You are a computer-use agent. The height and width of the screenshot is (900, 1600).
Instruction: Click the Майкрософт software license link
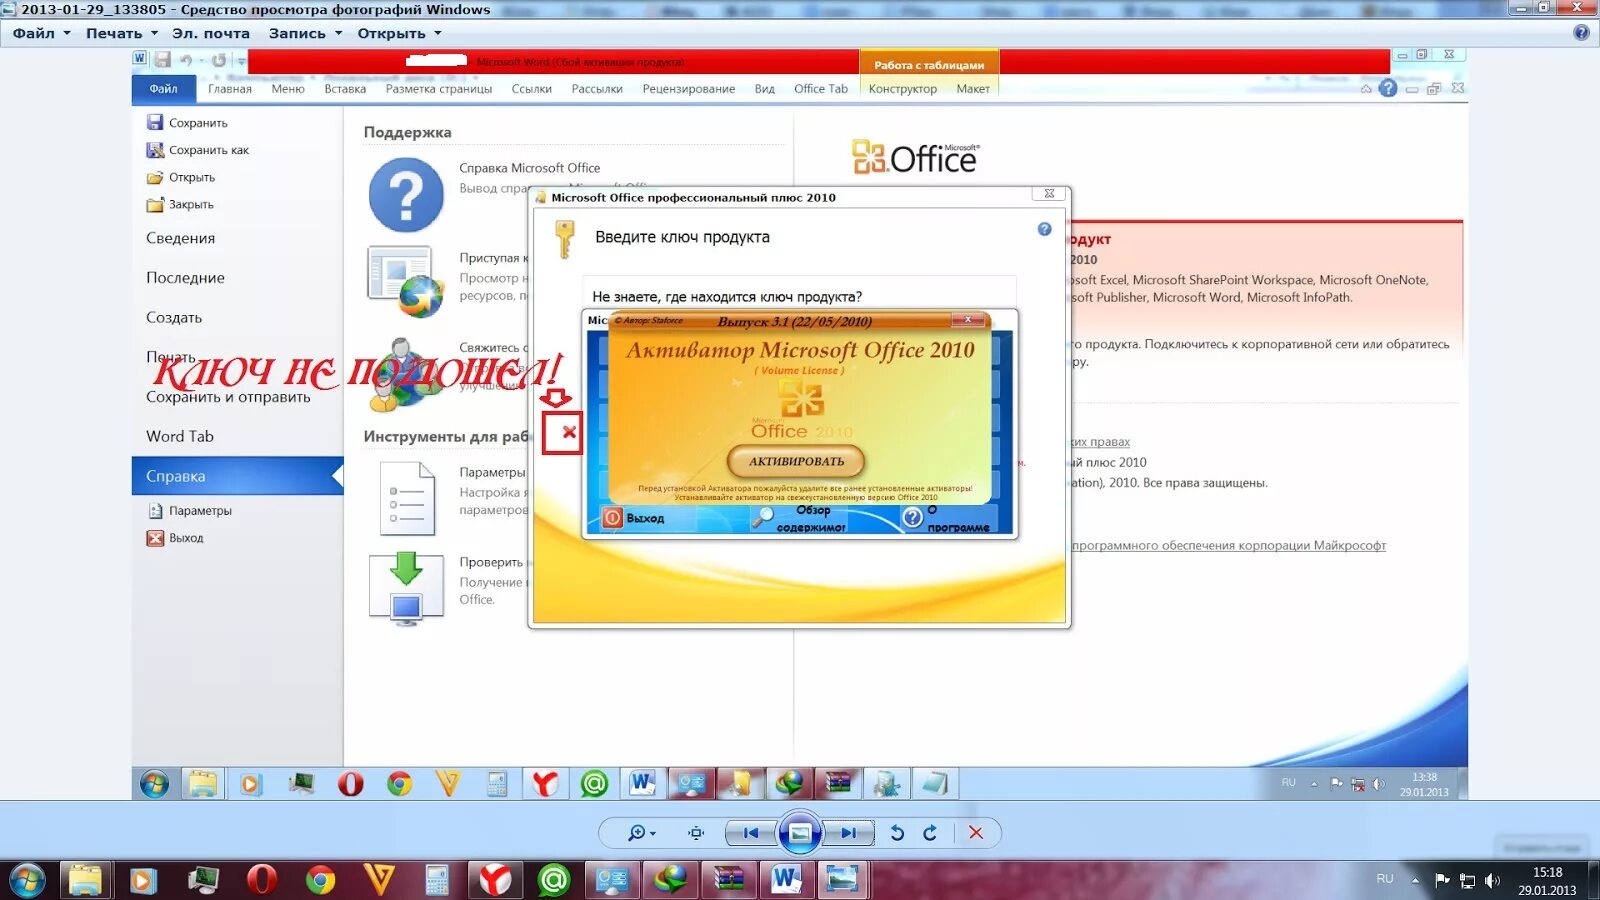click(x=1228, y=546)
